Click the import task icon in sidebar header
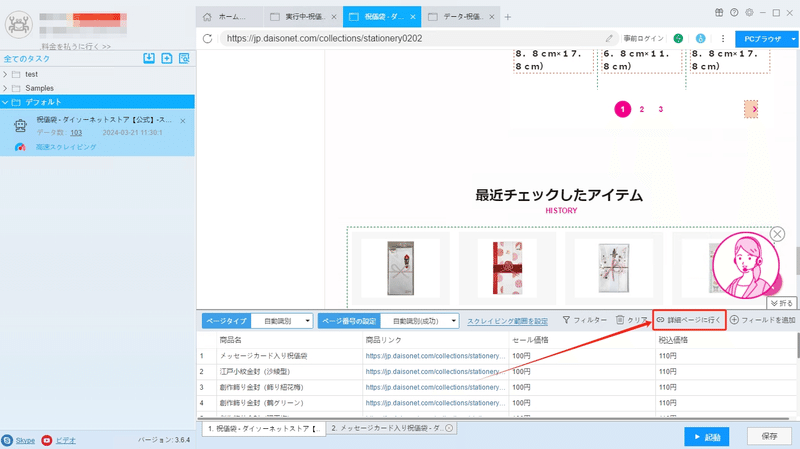Image resolution: width=800 pixels, height=449 pixels. tap(149, 58)
